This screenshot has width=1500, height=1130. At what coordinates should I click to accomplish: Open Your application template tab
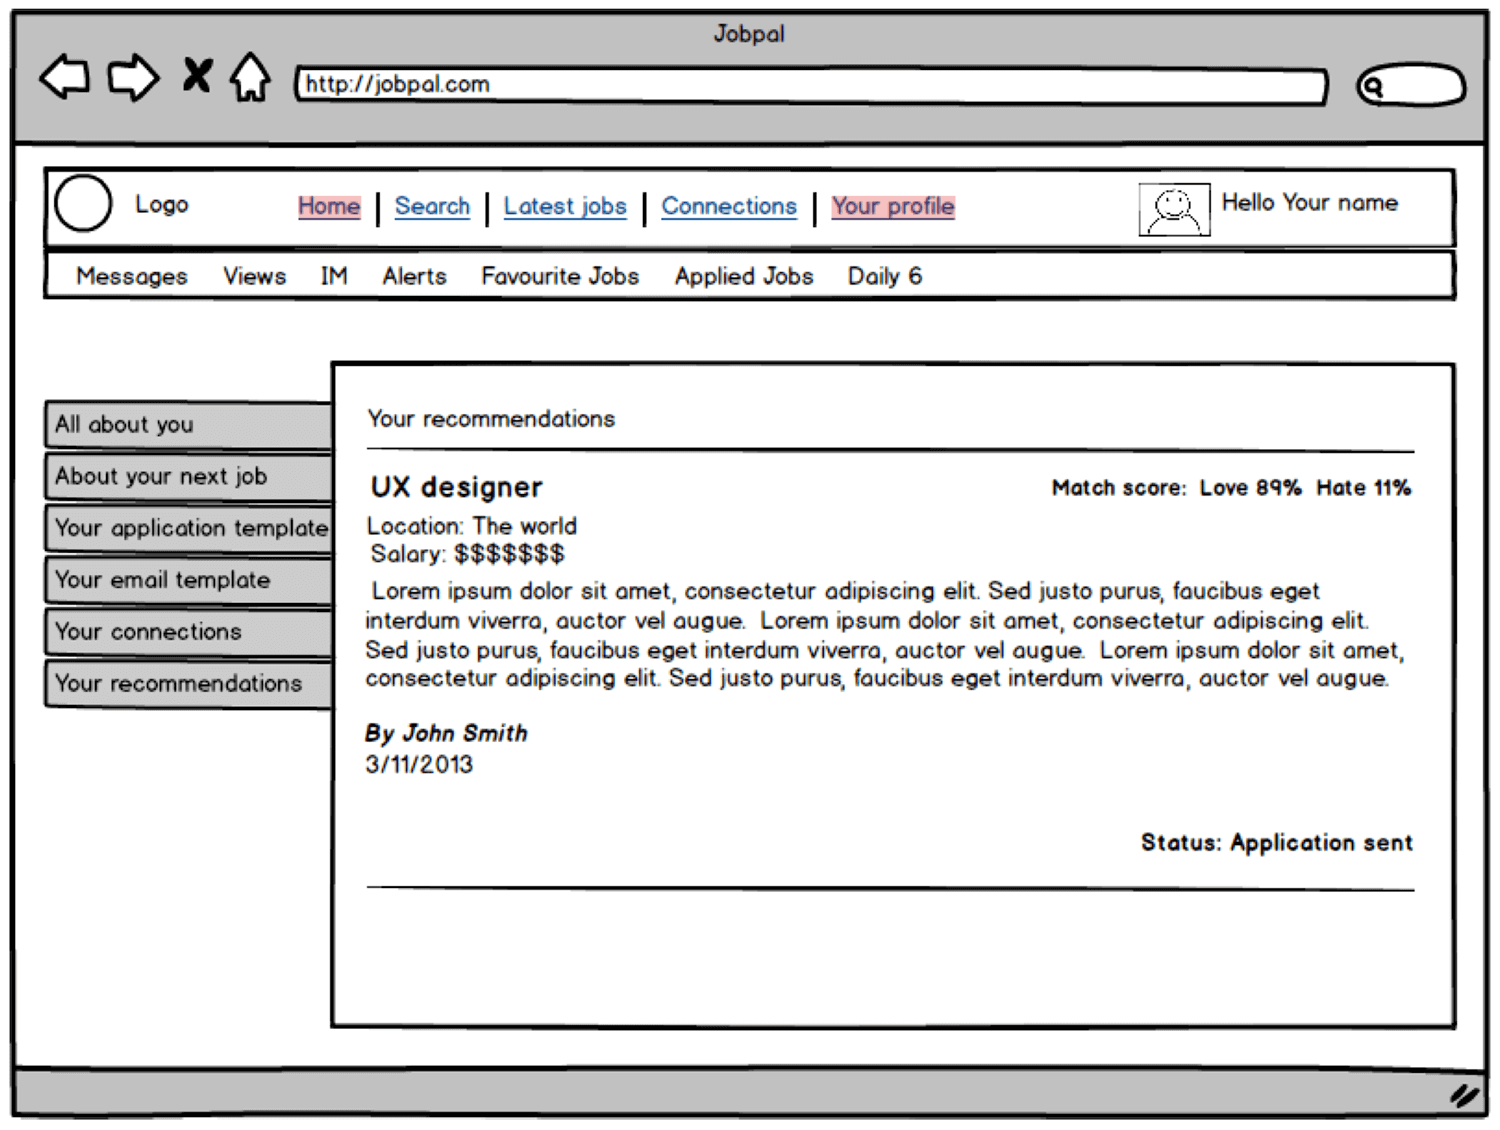point(189,528)
